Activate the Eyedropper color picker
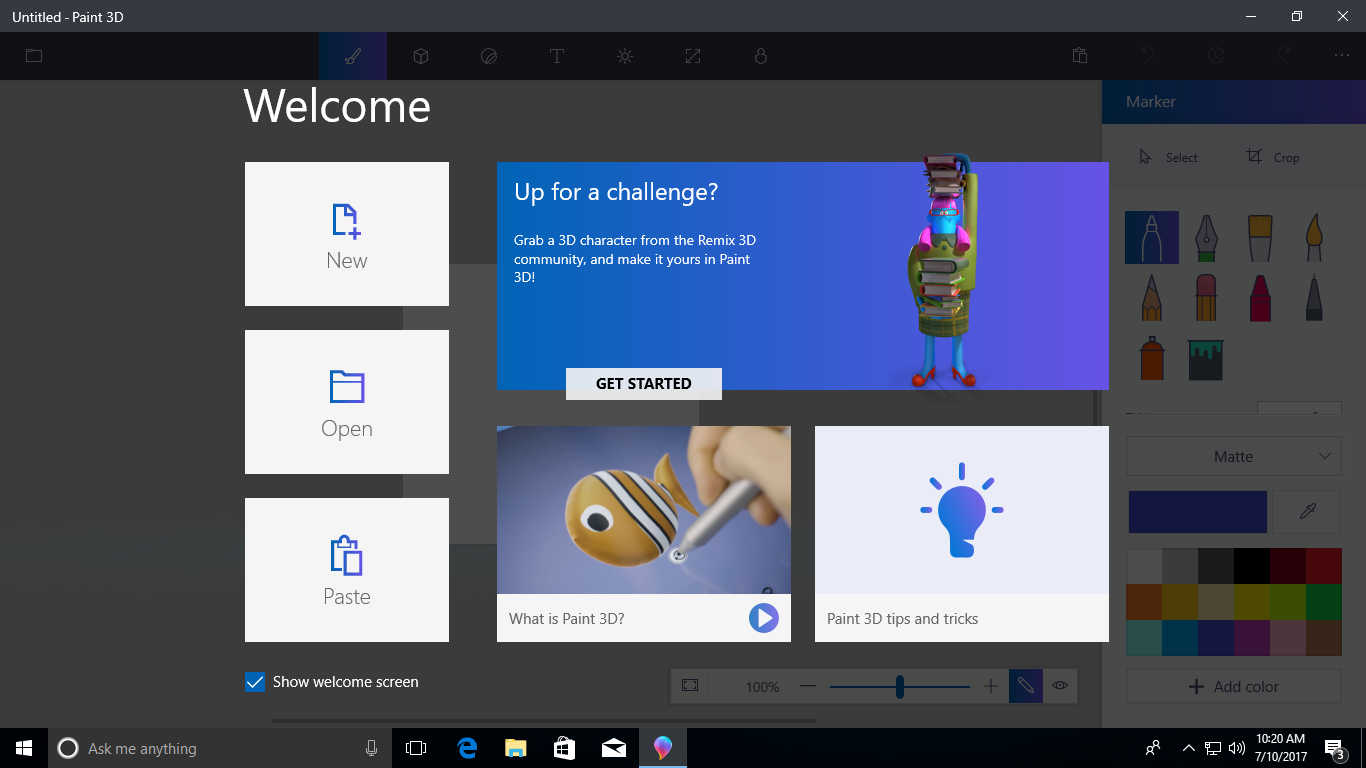The width and height of the screenshot is (1366, 768). pyautogui.click(x=1307, y=511)
